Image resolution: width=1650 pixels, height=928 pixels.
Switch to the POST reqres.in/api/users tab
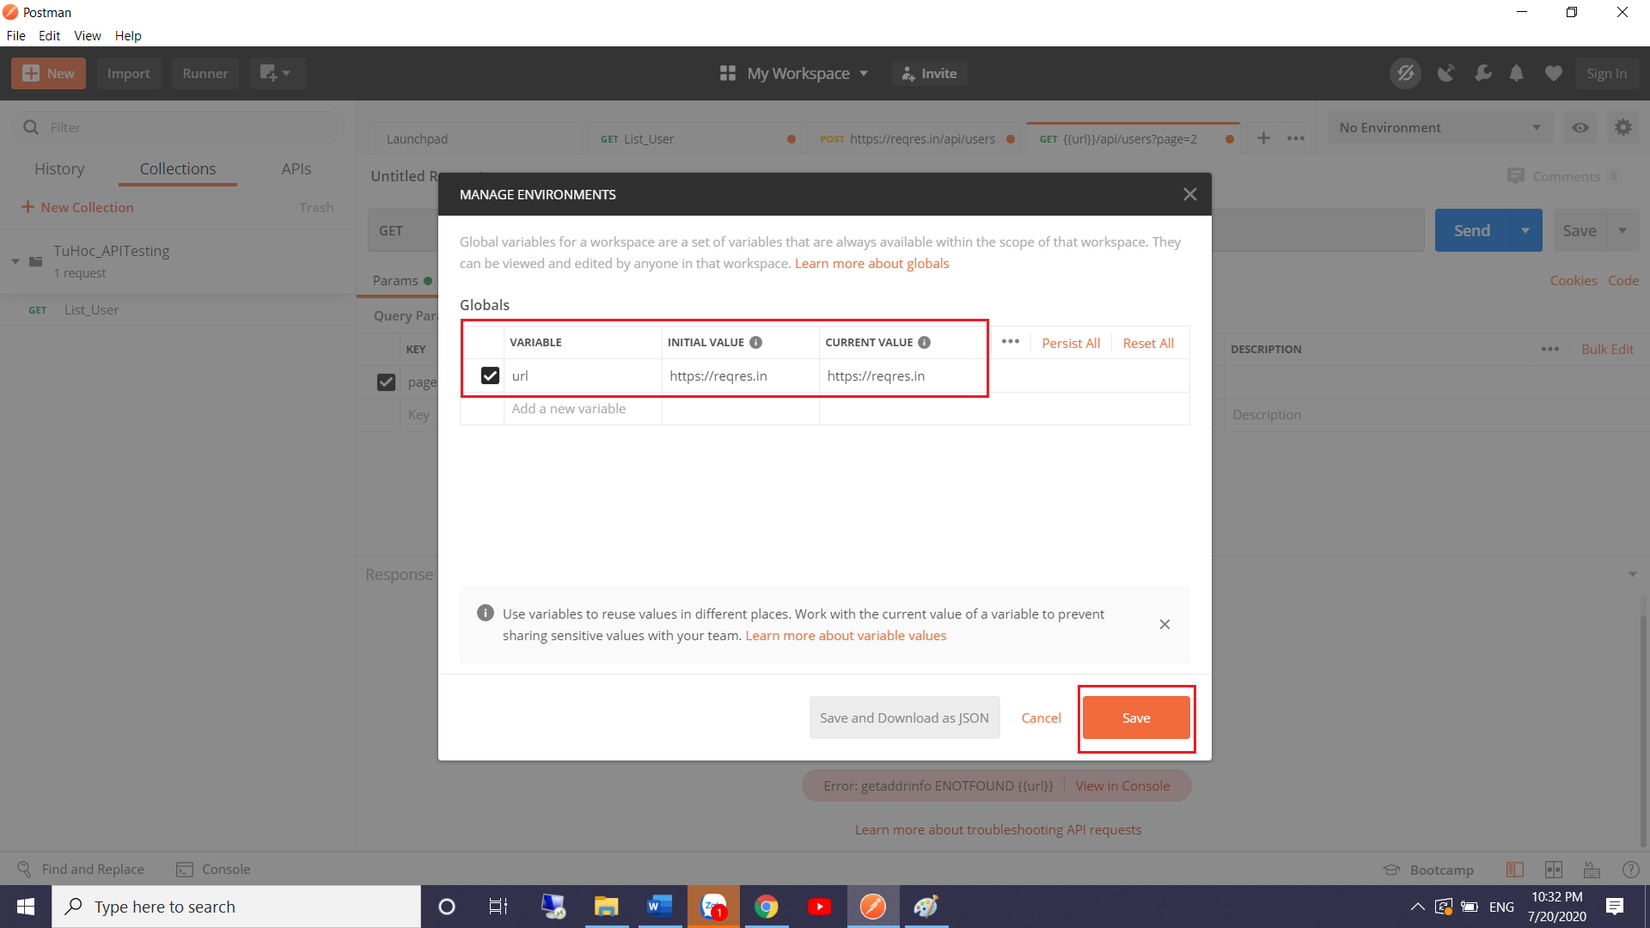click(x=913, y=138)
